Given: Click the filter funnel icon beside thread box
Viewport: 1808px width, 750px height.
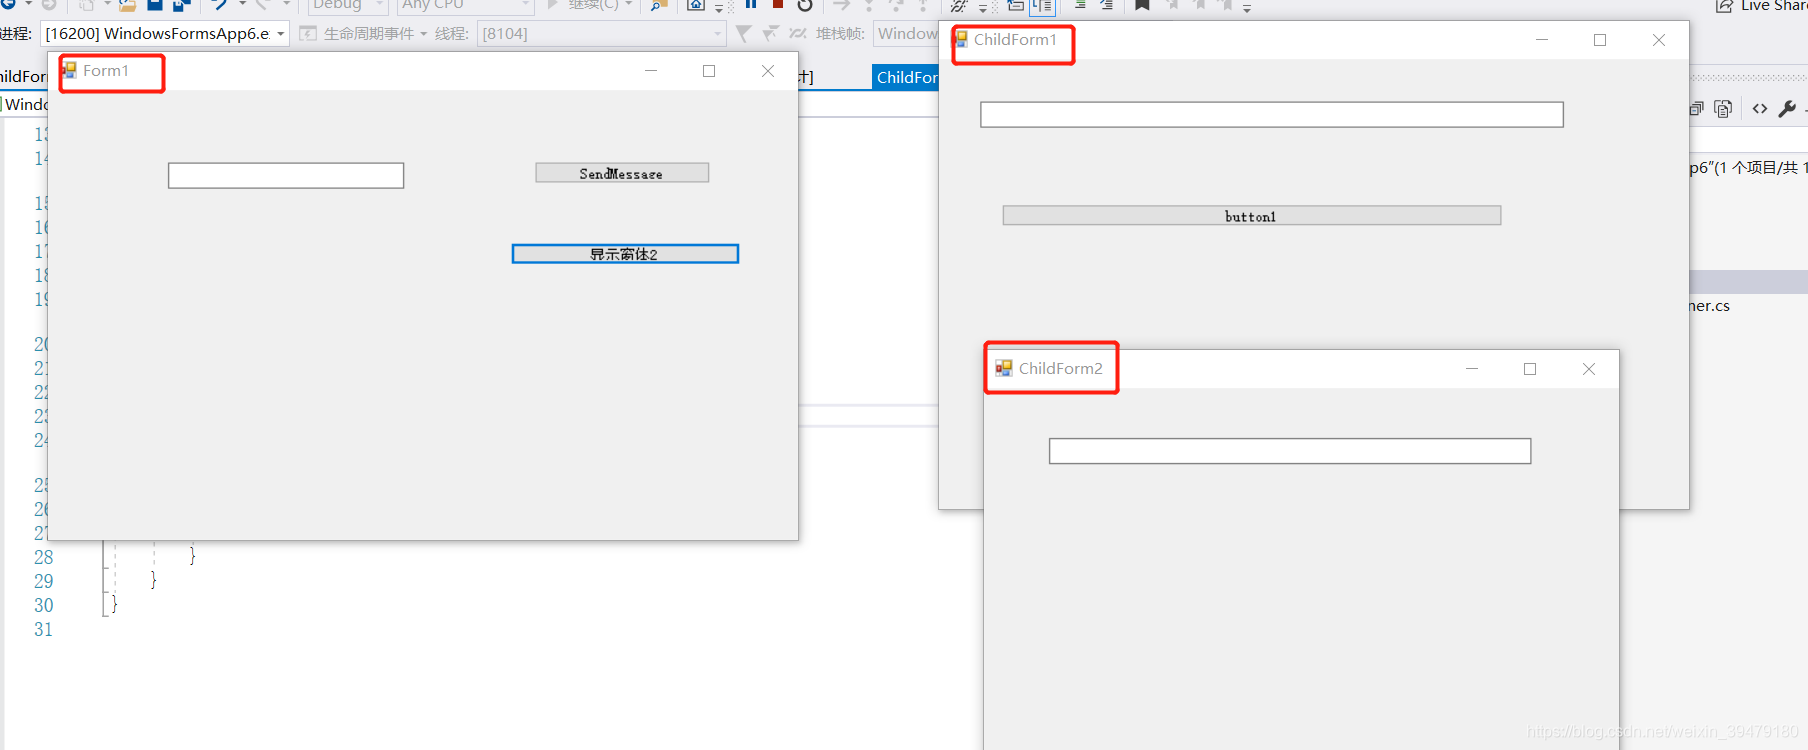Looking at the screenshot, I should pos(743,34).
